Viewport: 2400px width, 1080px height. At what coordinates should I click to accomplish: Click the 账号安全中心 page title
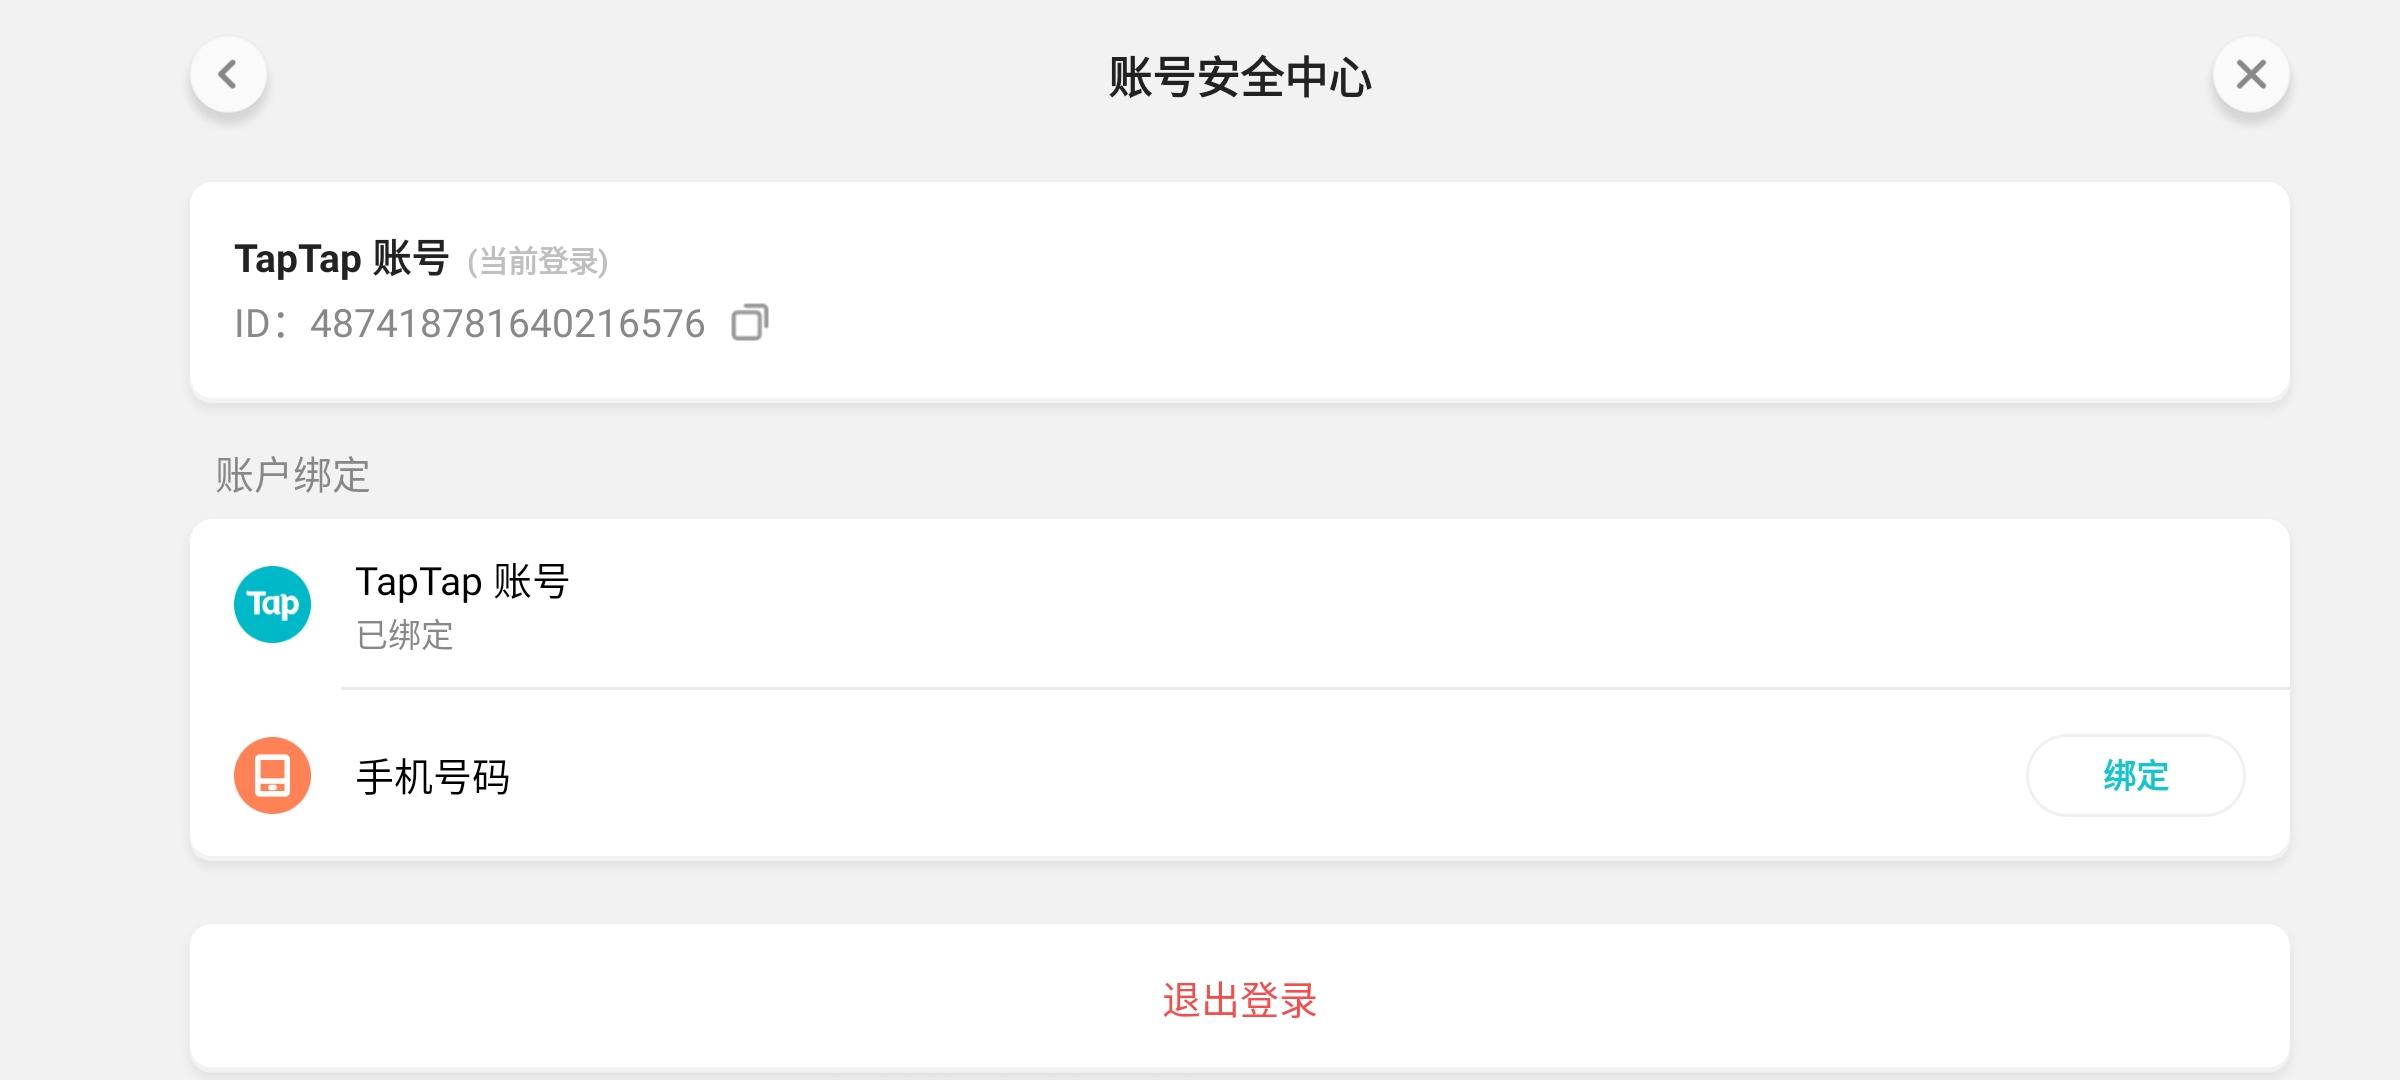(x=1240, y=77)
